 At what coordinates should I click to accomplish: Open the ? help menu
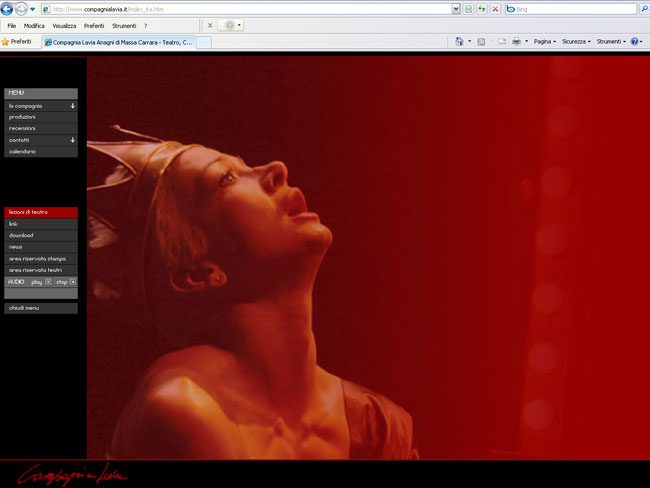coord(146,26)
